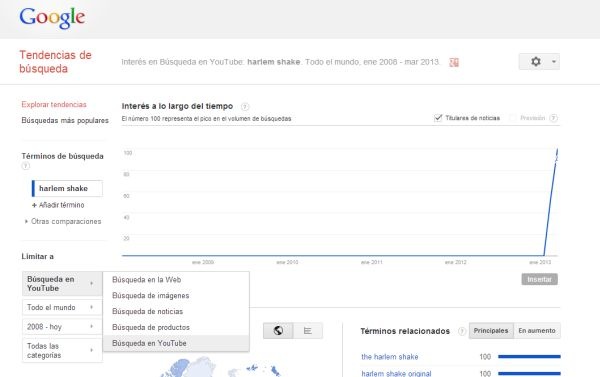Click Añadir término link
The height and width of the screenshot is (377, 600).
click(58, 205)
